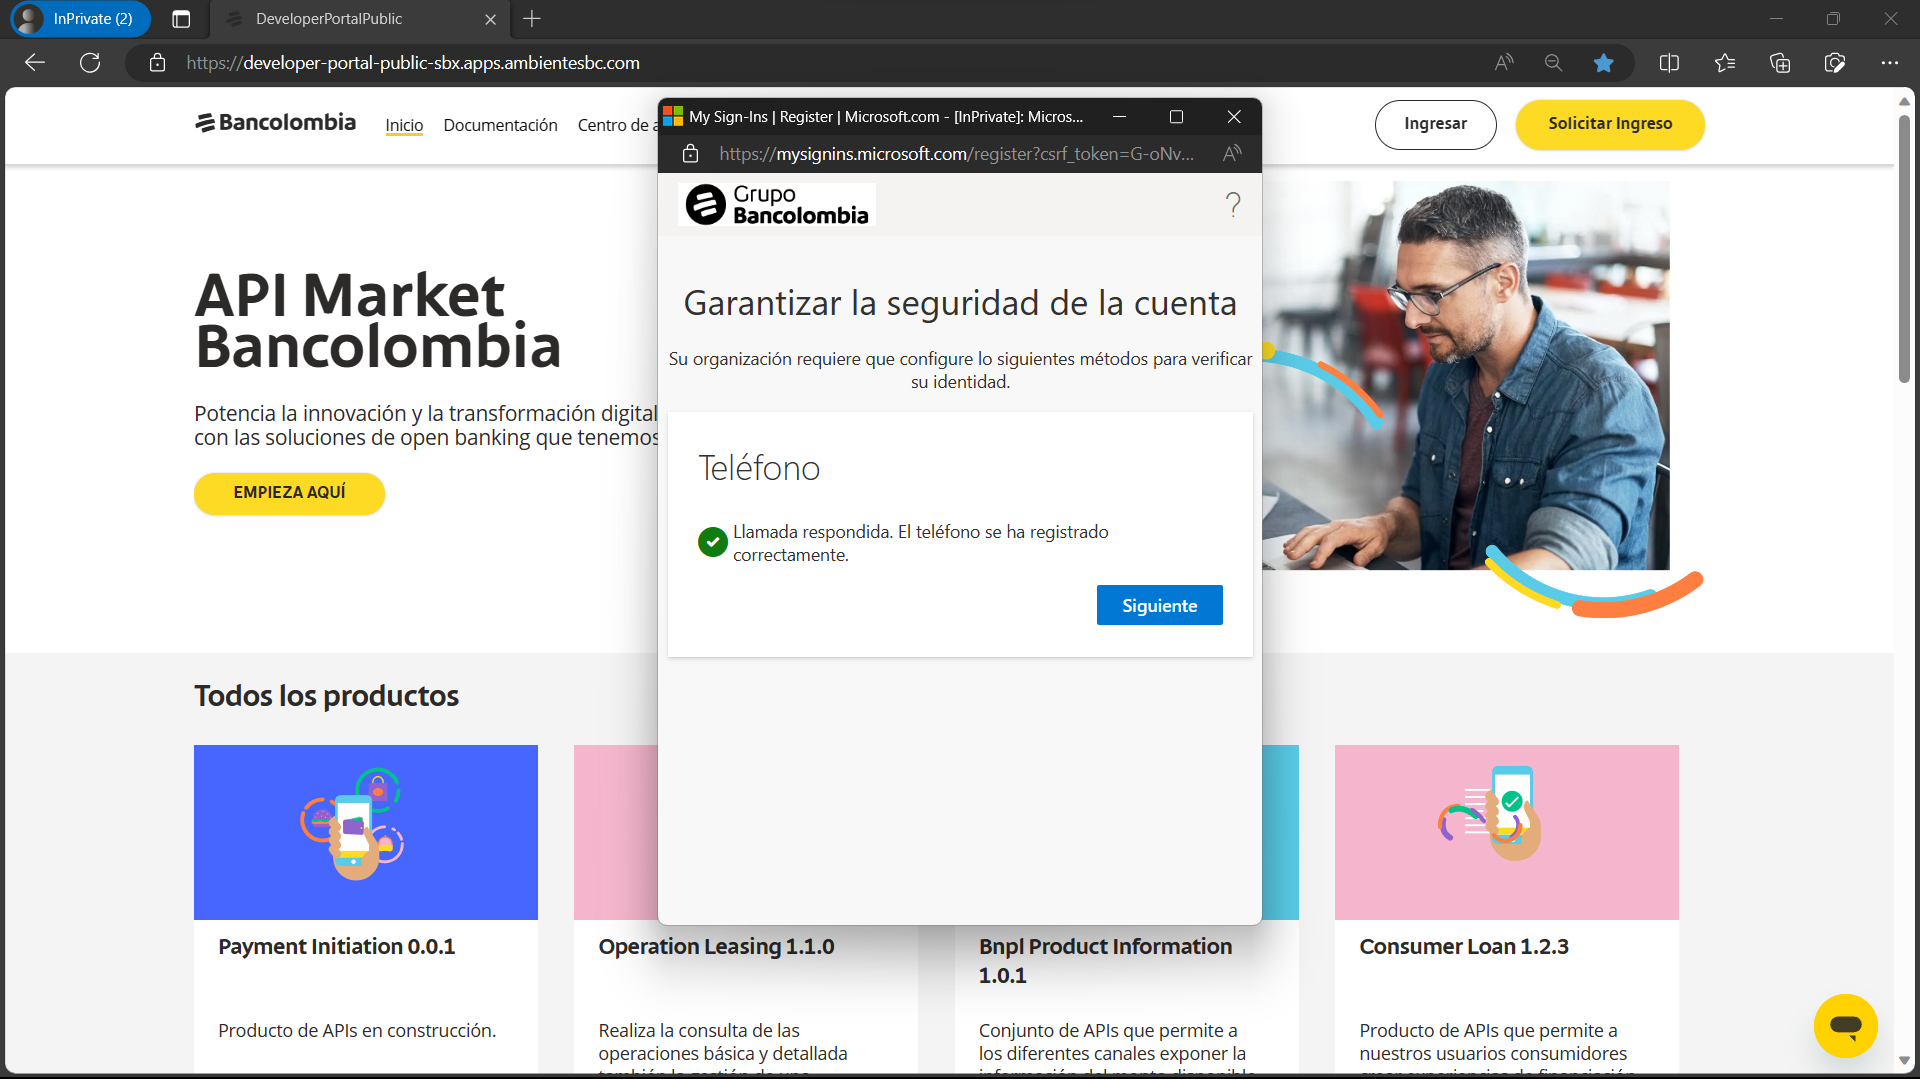Open the tab actions menu icon
This screenshot has width=1920, height=1080.
[x=181, y=19]
